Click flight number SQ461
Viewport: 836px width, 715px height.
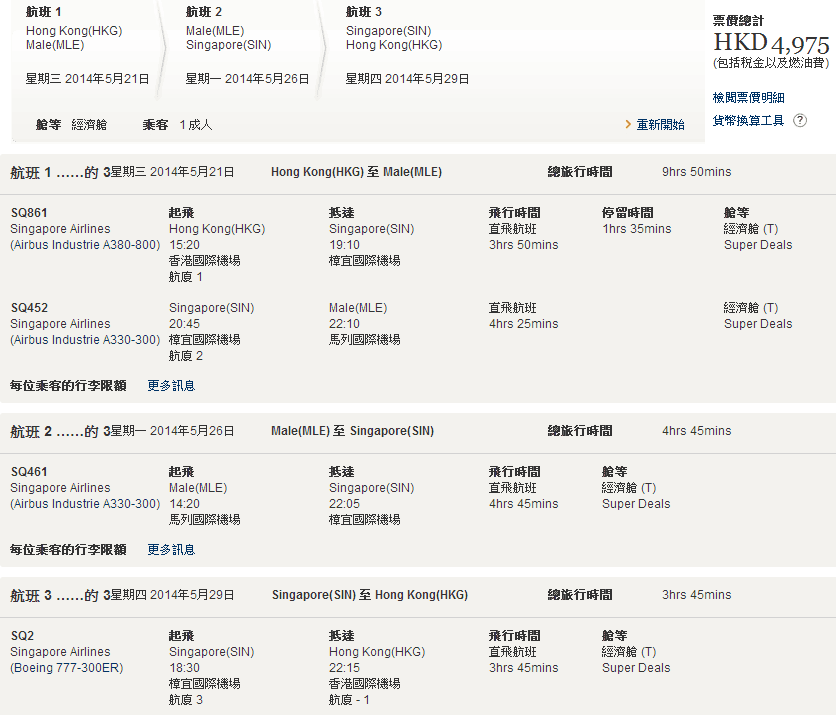[x=29, y=472]
